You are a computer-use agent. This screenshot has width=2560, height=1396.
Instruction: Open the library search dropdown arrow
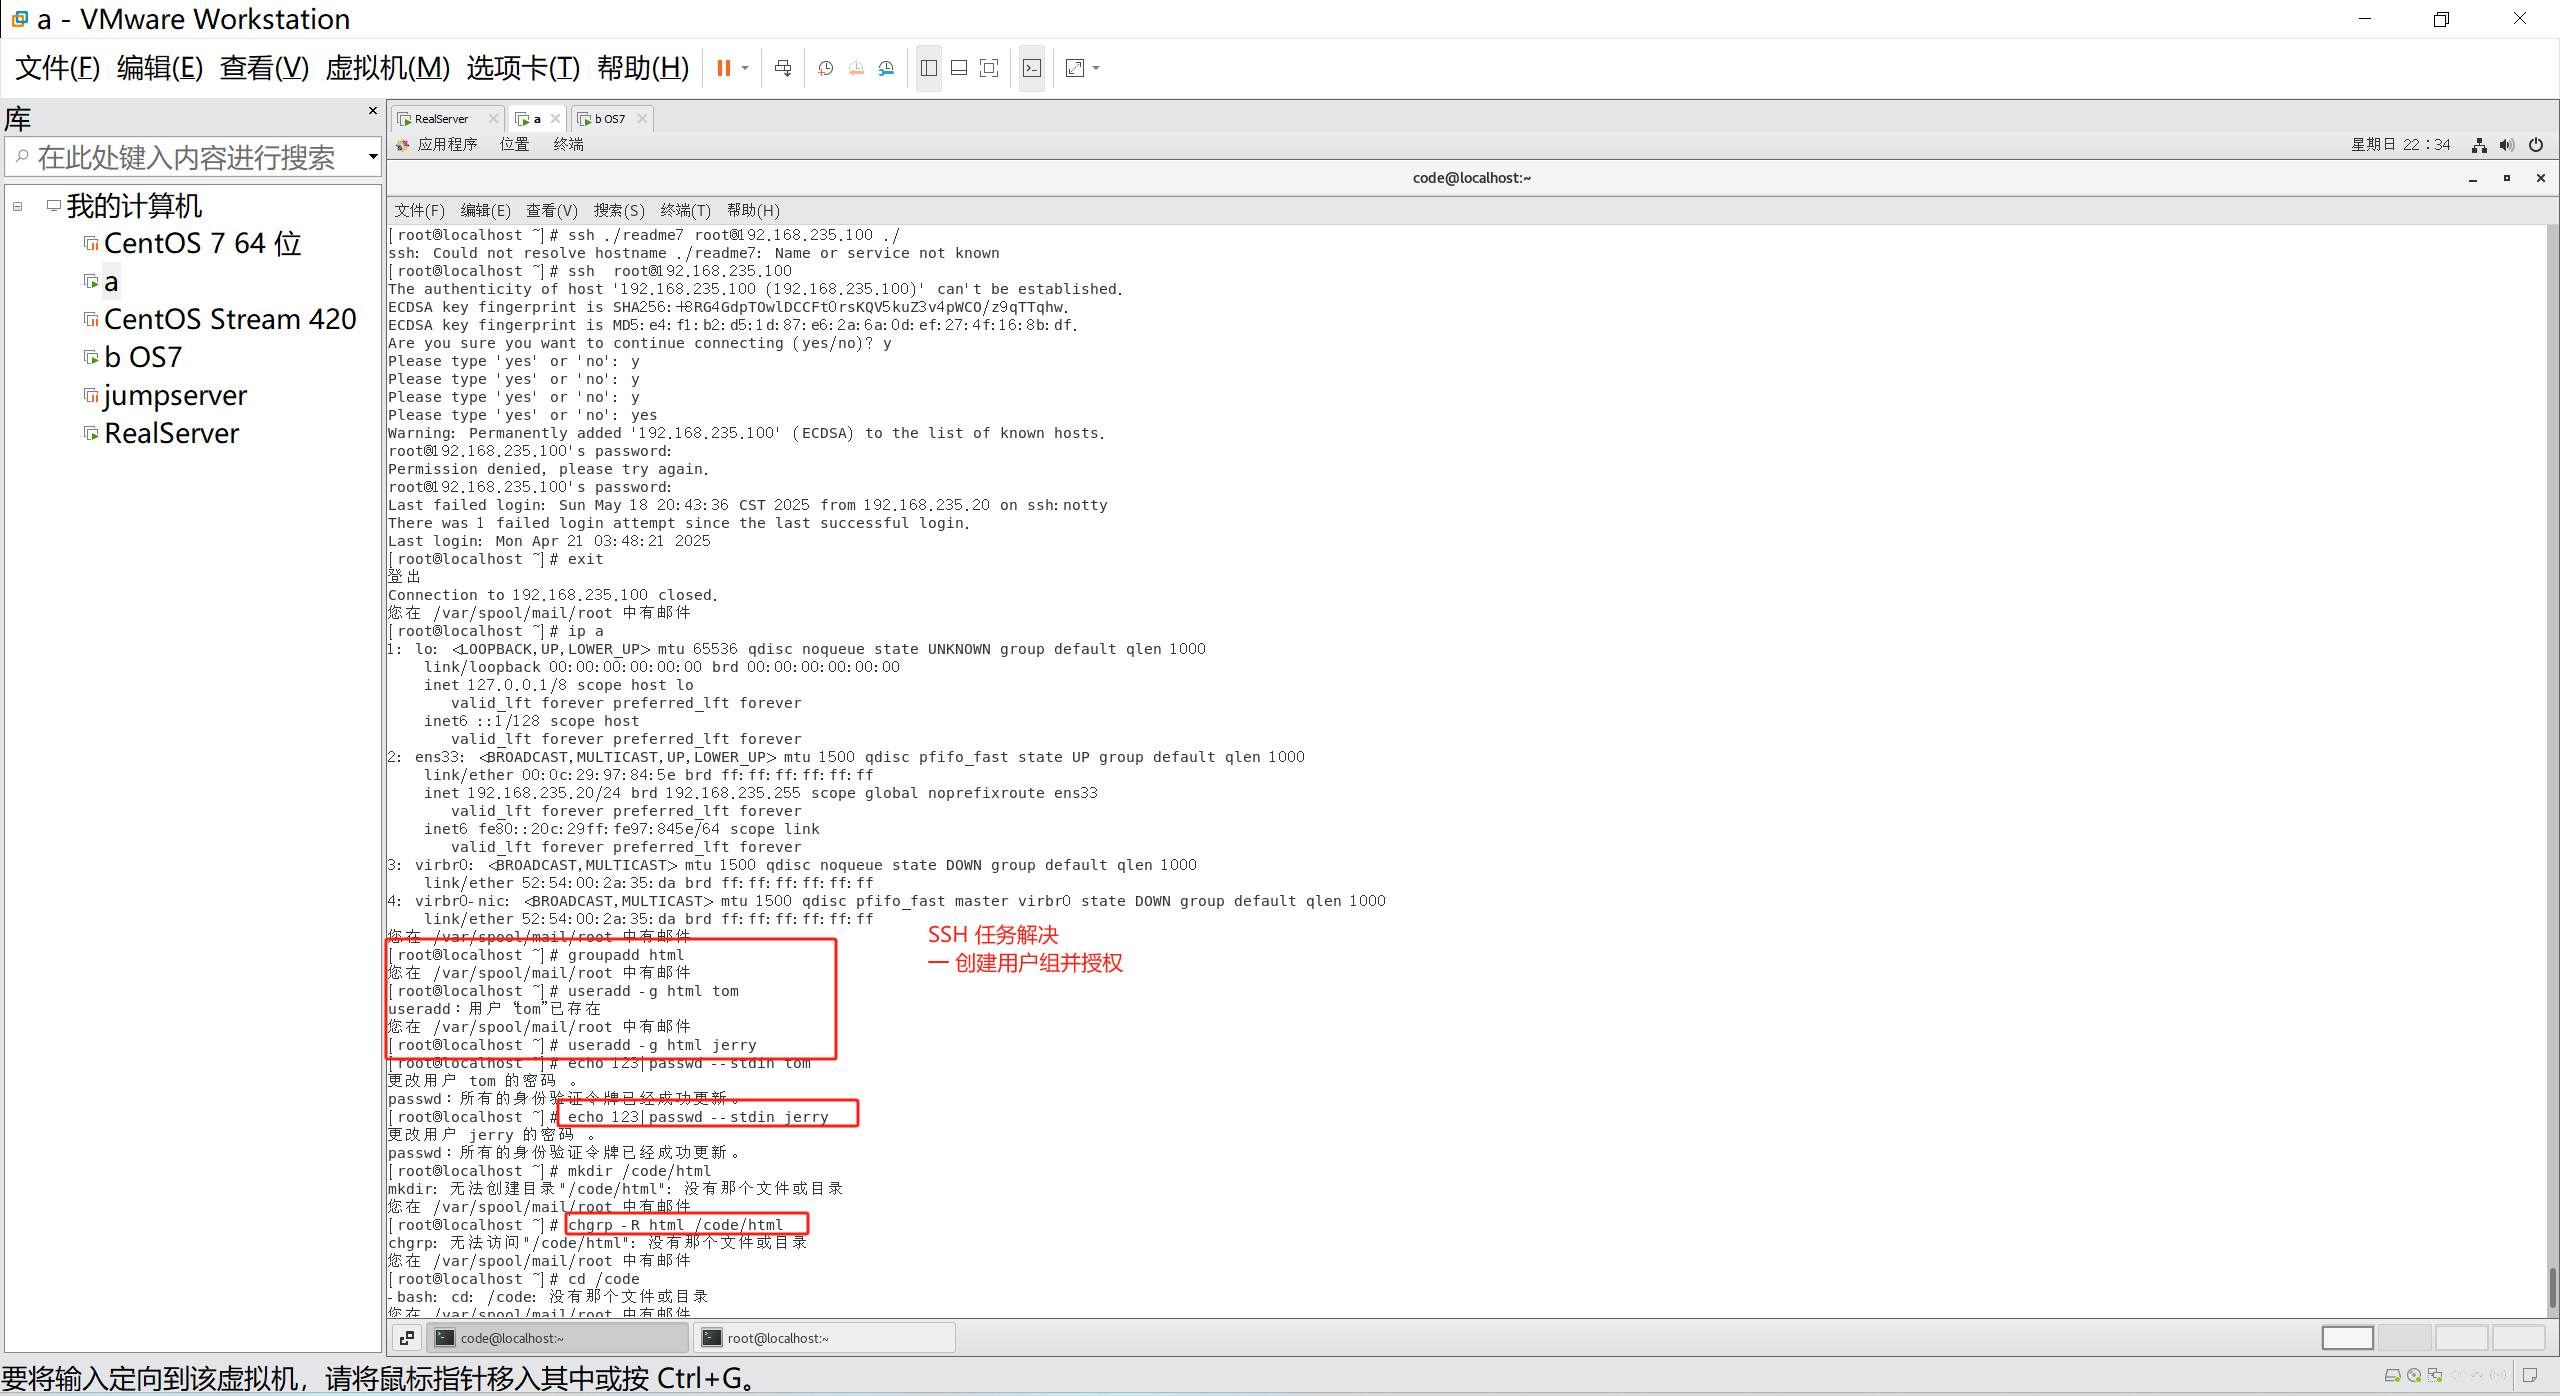point(372,157)
